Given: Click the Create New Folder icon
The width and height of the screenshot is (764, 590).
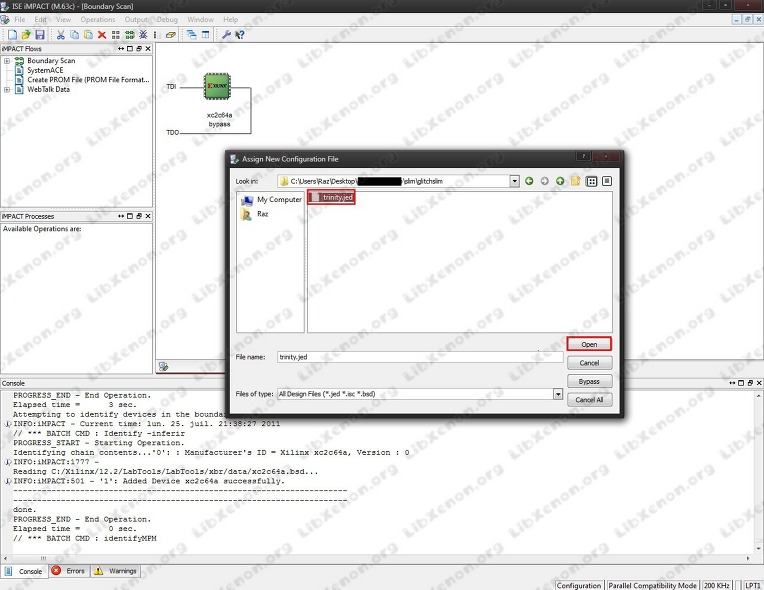Looking at the screenshot, I should (576, 181).
